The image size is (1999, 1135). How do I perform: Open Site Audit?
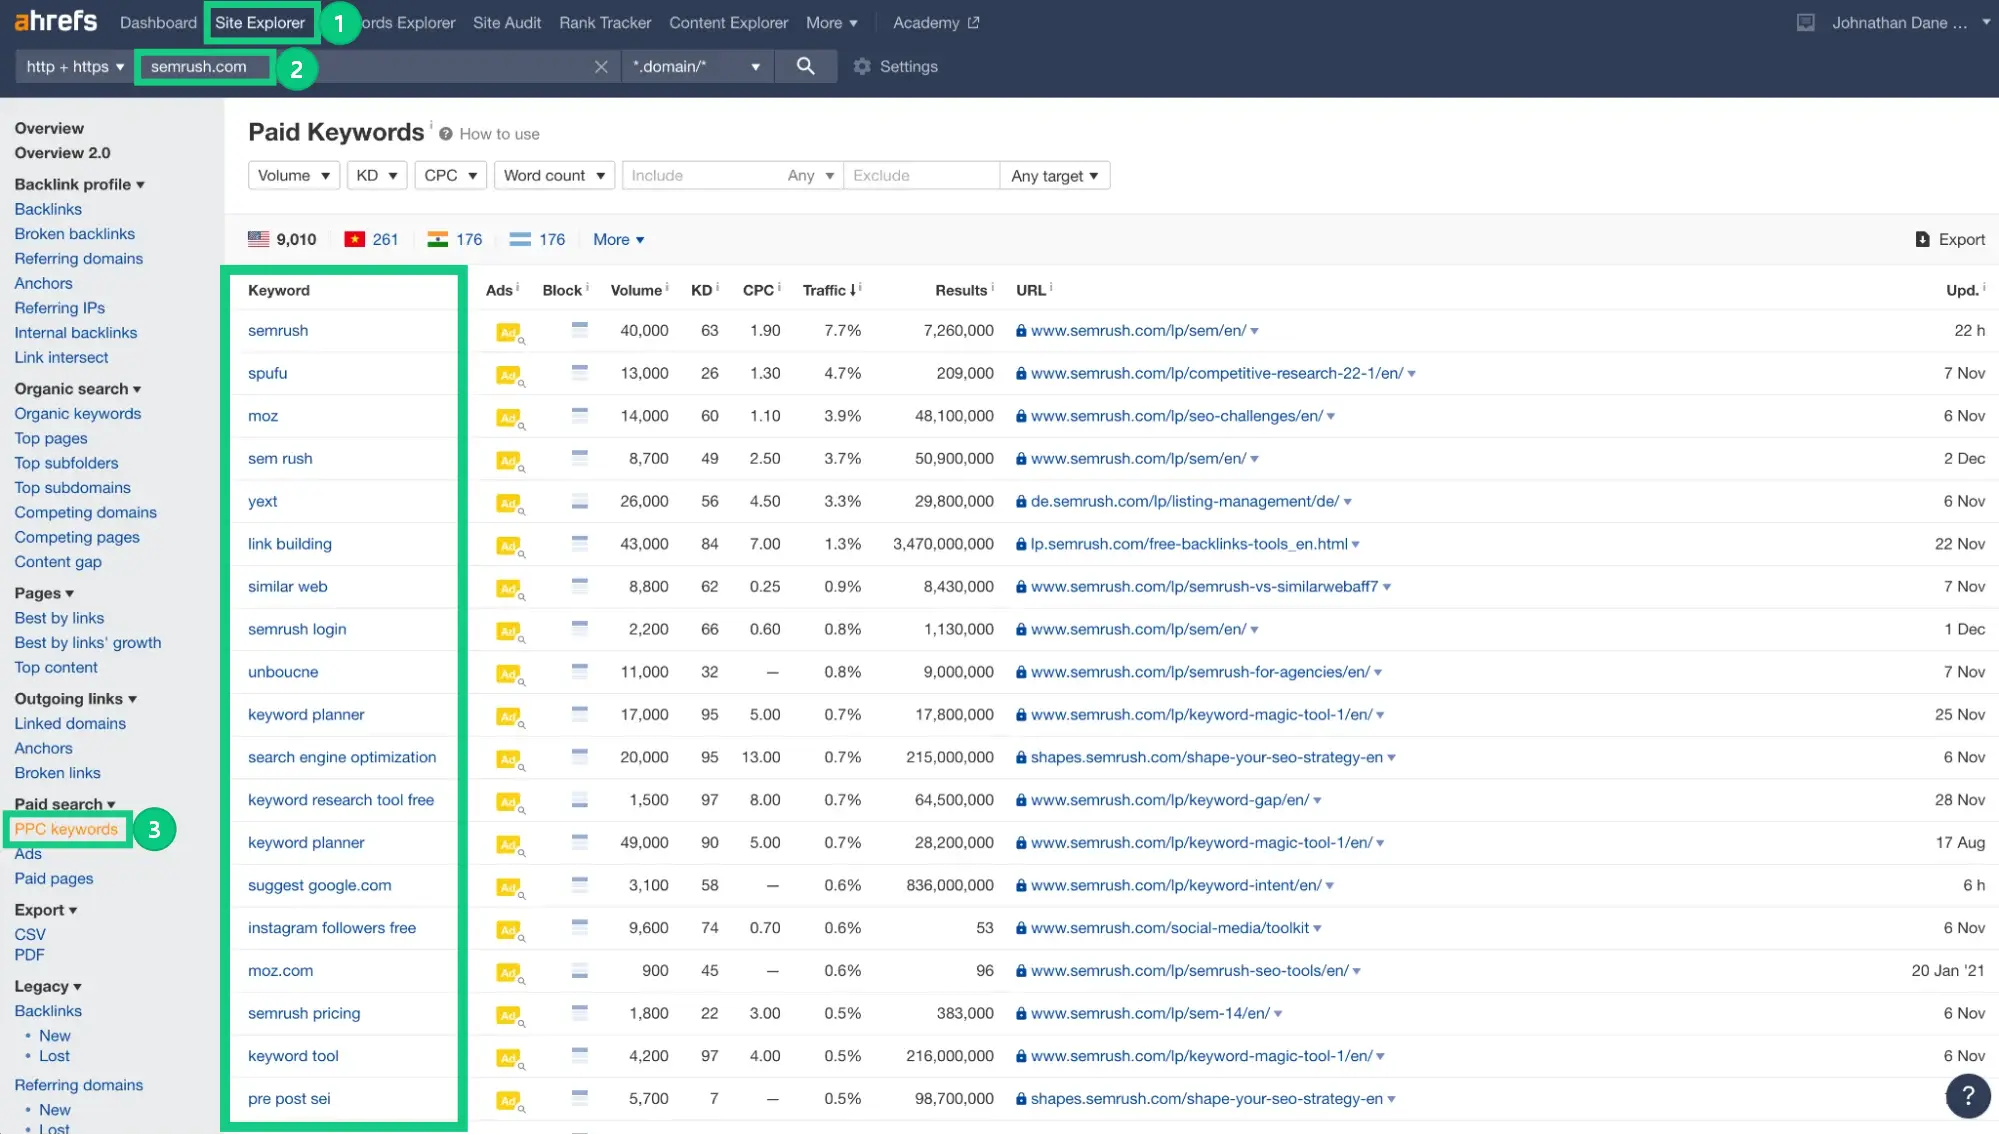(x=506, y=23)
